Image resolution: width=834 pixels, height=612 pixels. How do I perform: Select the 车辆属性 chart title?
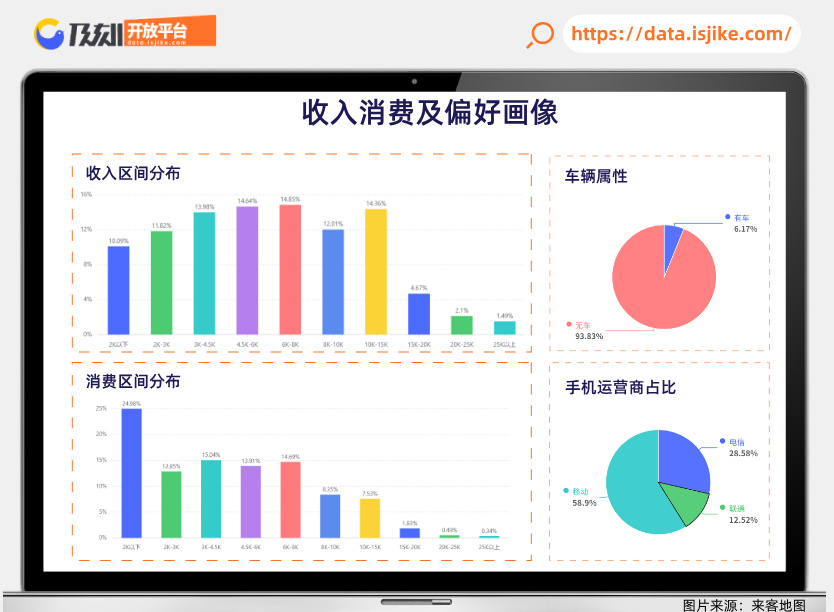click(x=596, y=176)
